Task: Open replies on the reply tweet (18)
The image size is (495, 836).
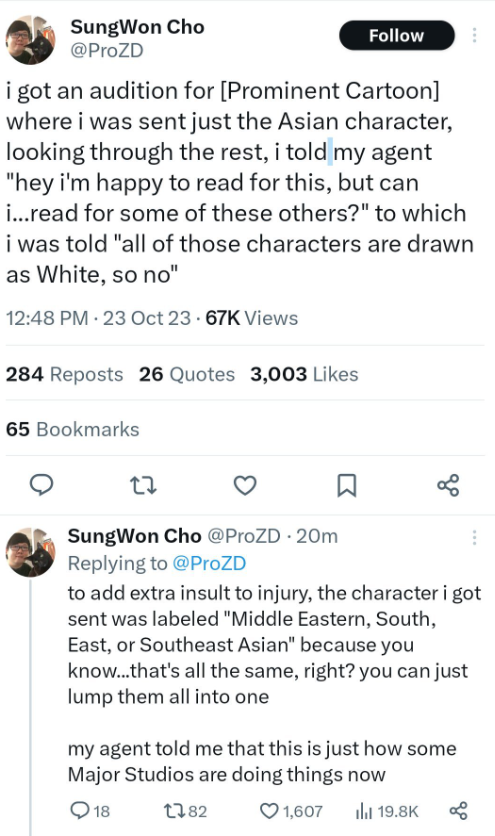Action: (x=90, y=811)
